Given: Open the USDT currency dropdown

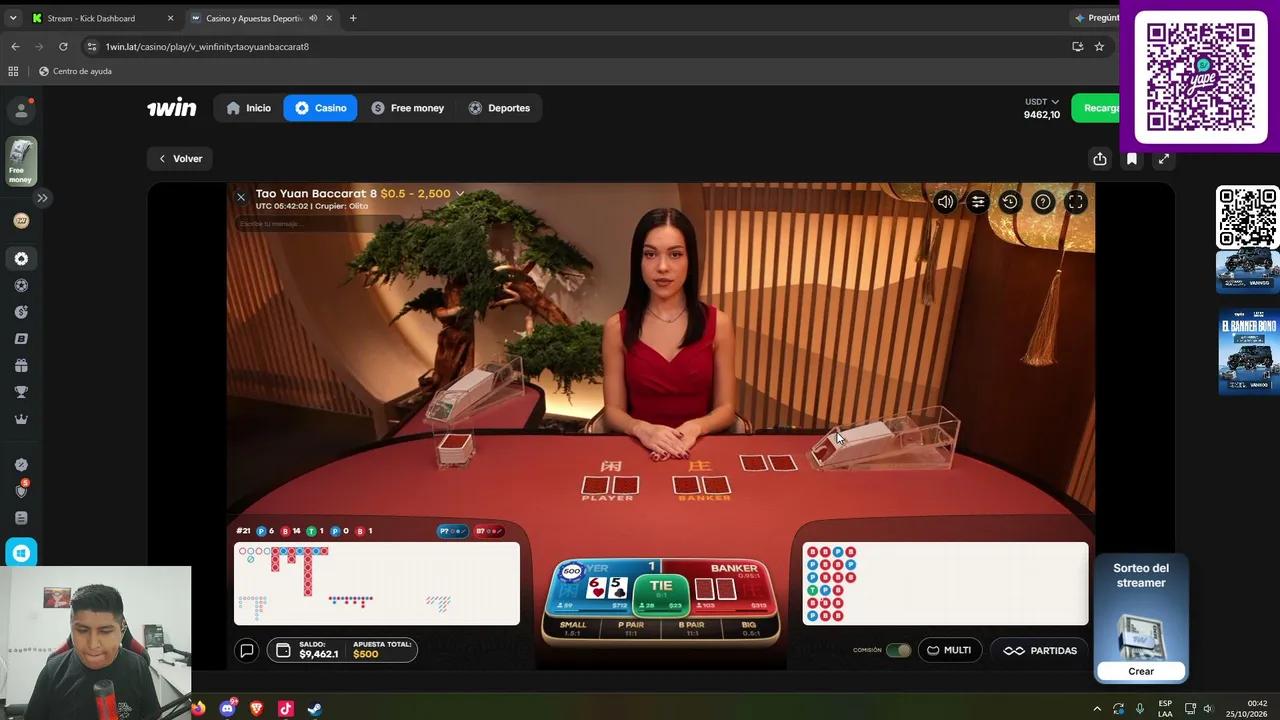Looking at the screenshot, I should point(1042,102).
